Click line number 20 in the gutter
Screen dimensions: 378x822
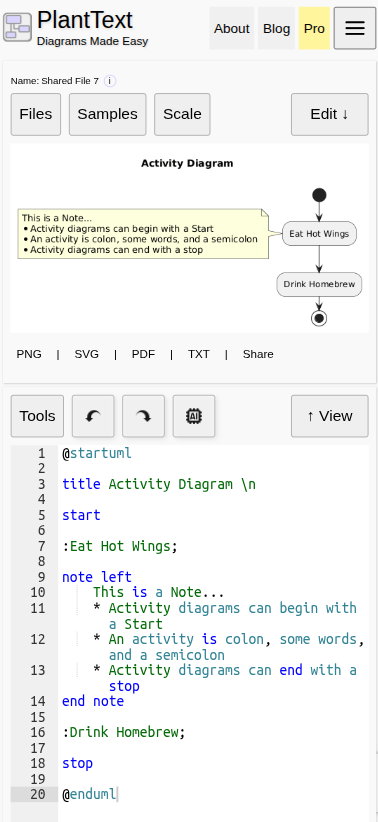38,794
